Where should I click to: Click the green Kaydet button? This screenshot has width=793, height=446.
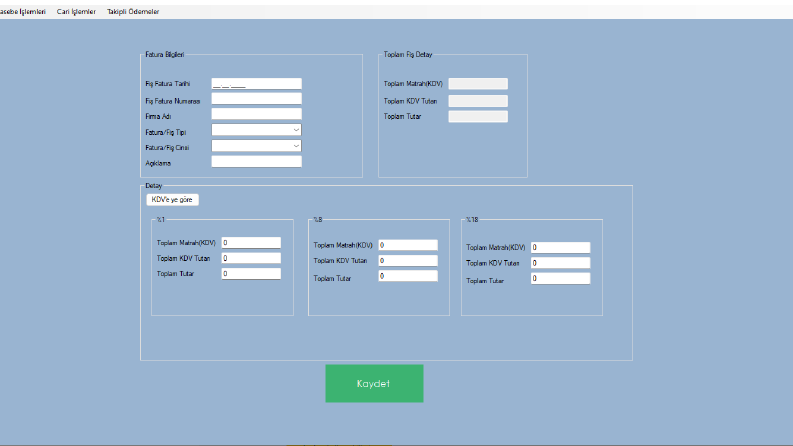(374, 384)
